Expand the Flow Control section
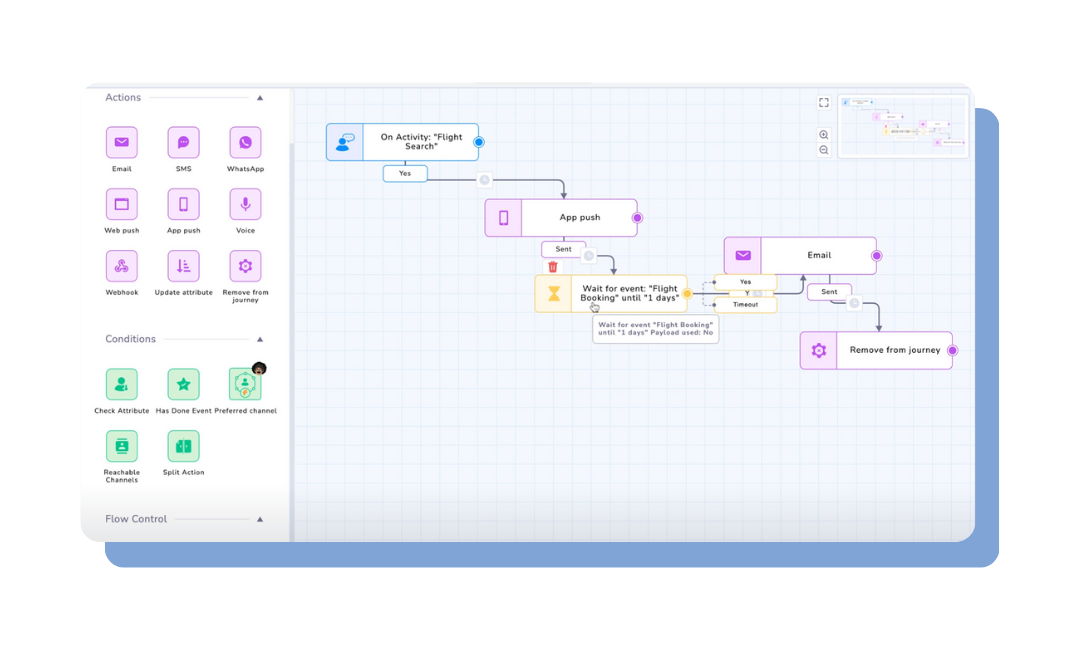 click(x=260, y=519)
